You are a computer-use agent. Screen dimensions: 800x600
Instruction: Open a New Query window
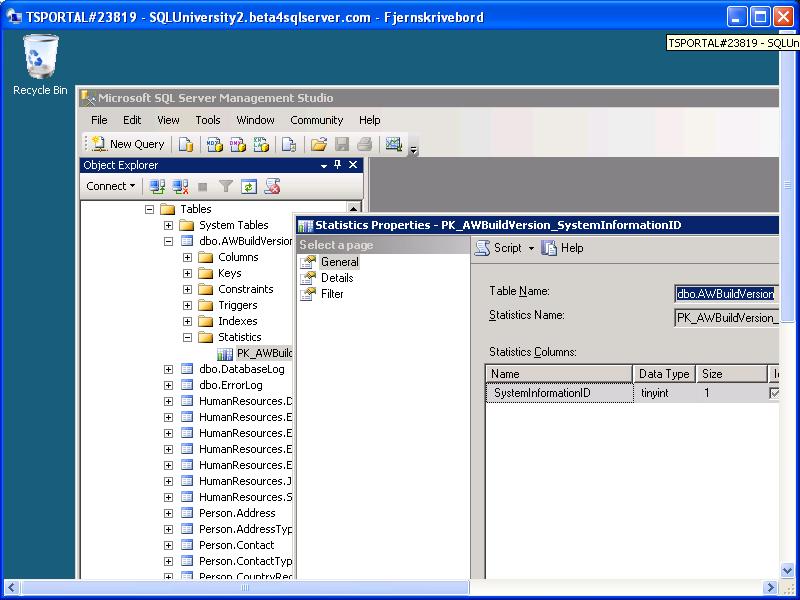click(x=127, y=144)
